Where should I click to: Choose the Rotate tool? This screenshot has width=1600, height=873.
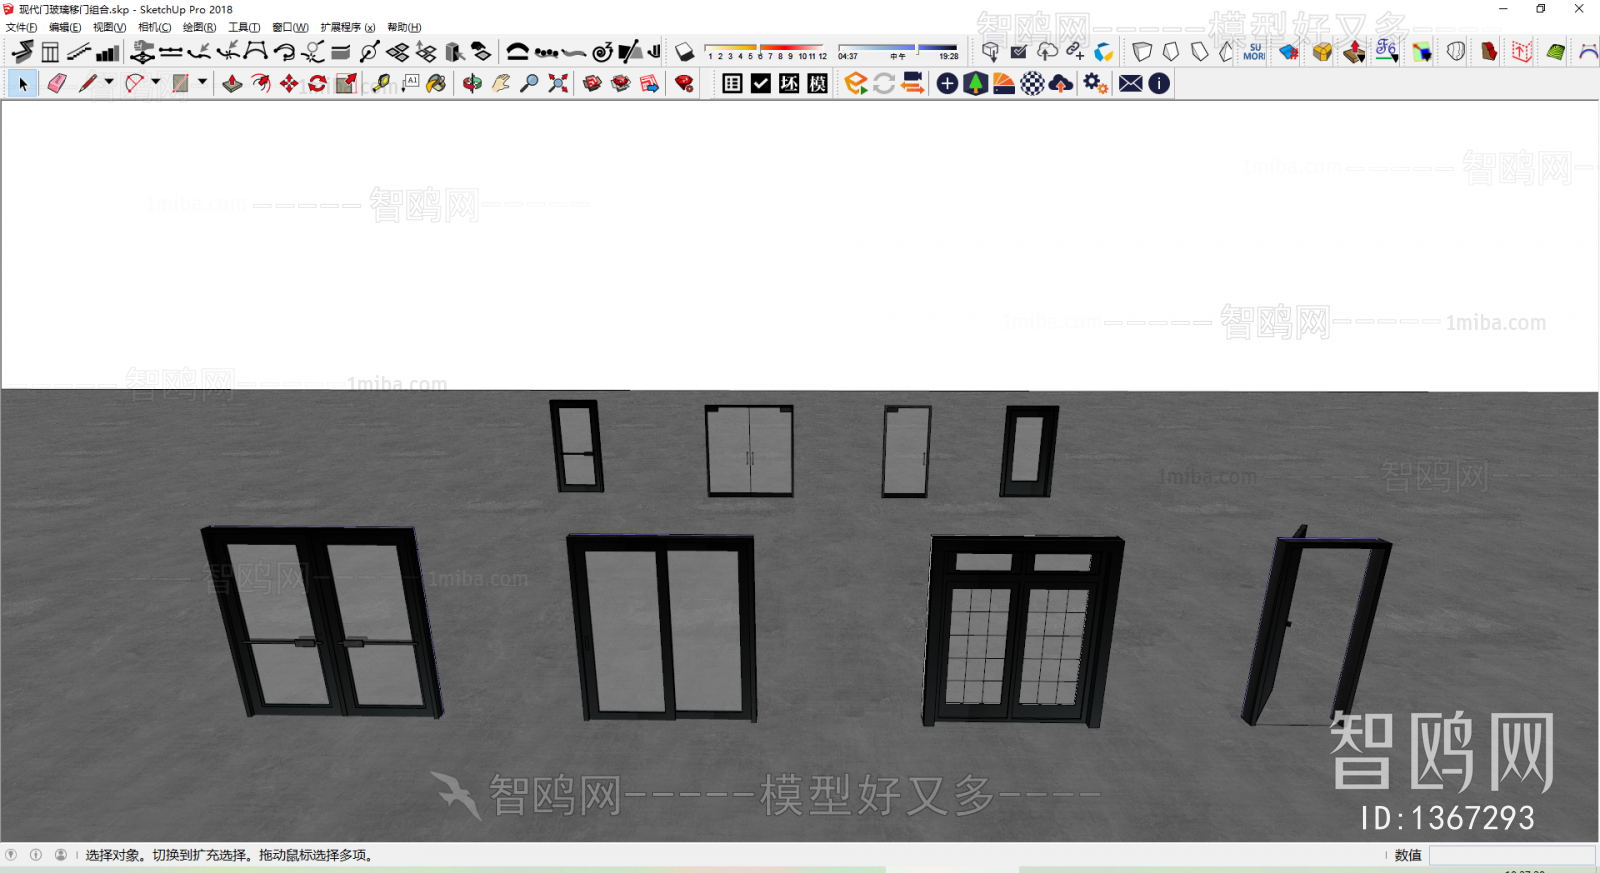click(x=318, y=84)
